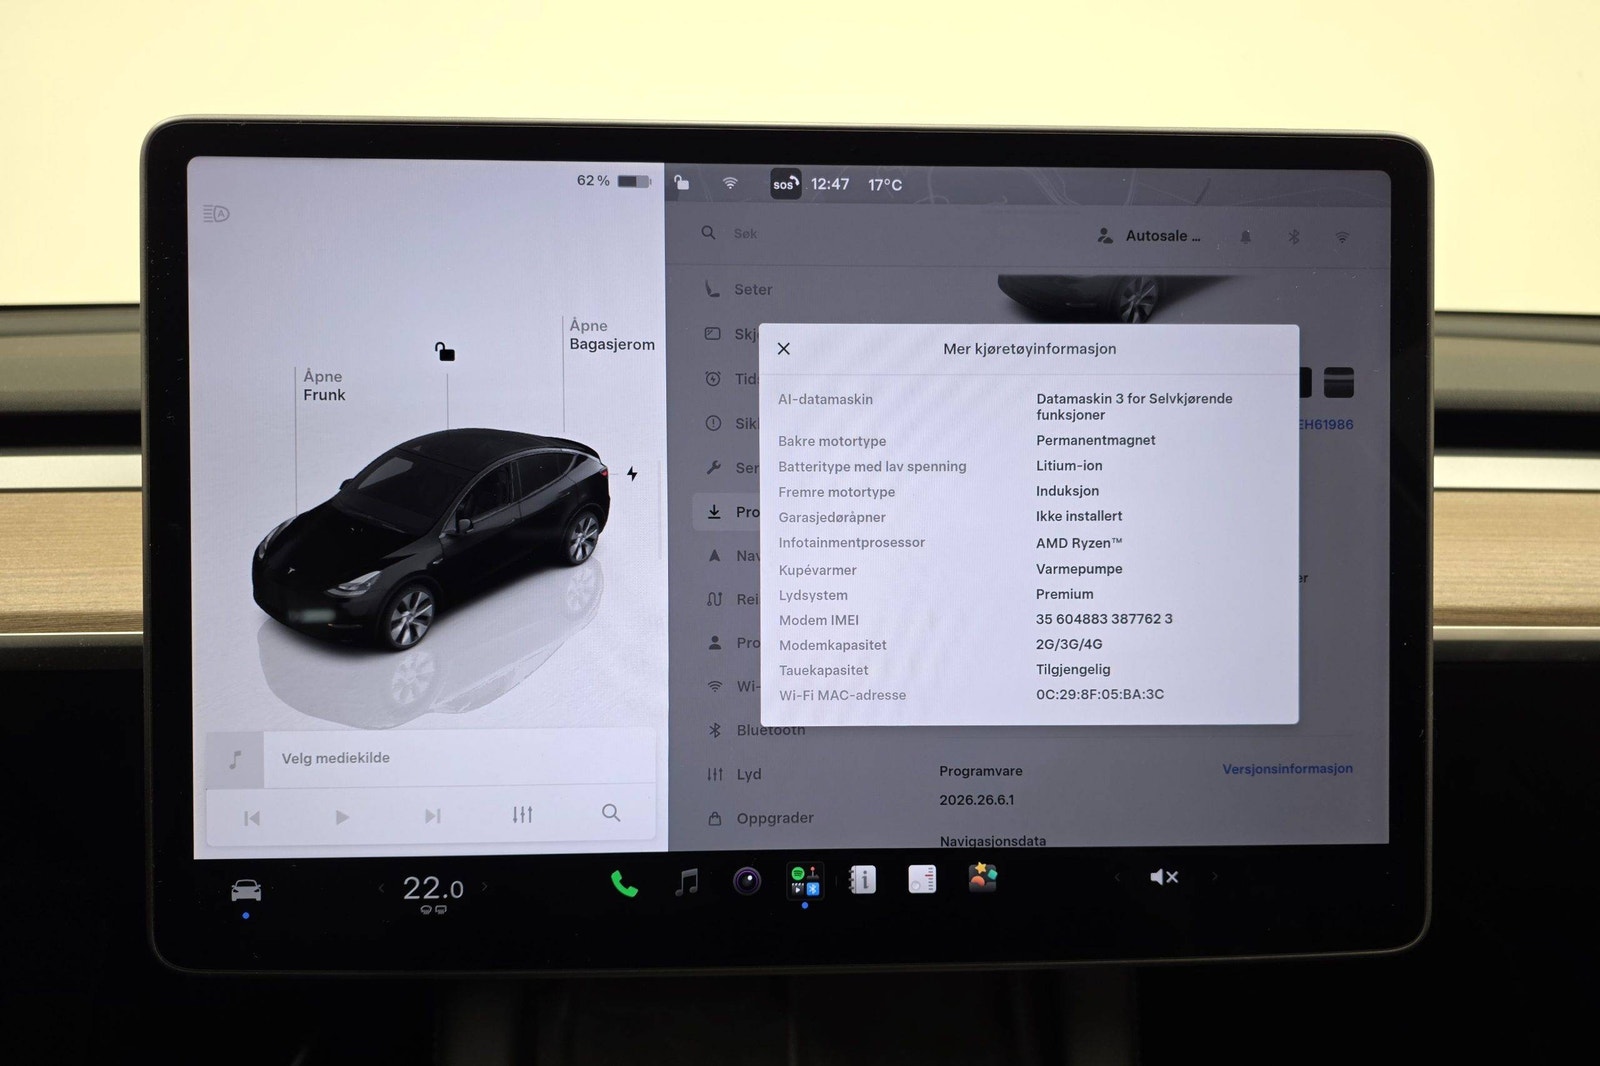Viewport: 1600px width, 1066px height.
Task: Tap the Wi-Fi MAC-adresse value
Action: (1100, 694)
